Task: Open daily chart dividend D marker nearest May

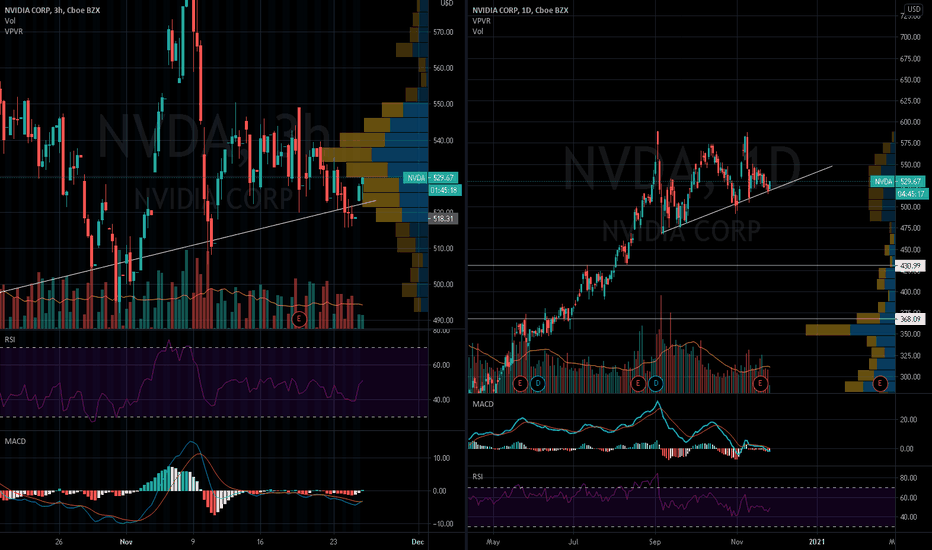Action: point(537,384)
